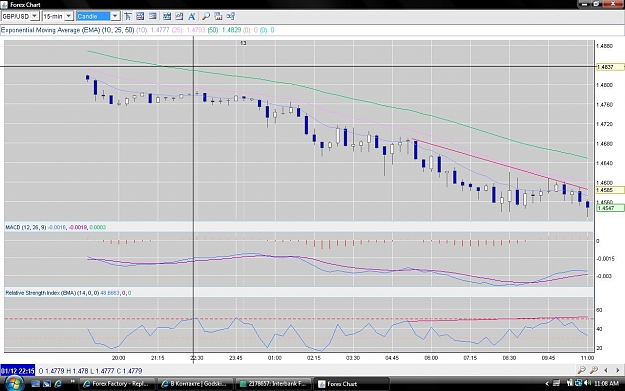
Task: Switch to the Forex Factory taskbar window
Action: (x=117, y=384)
